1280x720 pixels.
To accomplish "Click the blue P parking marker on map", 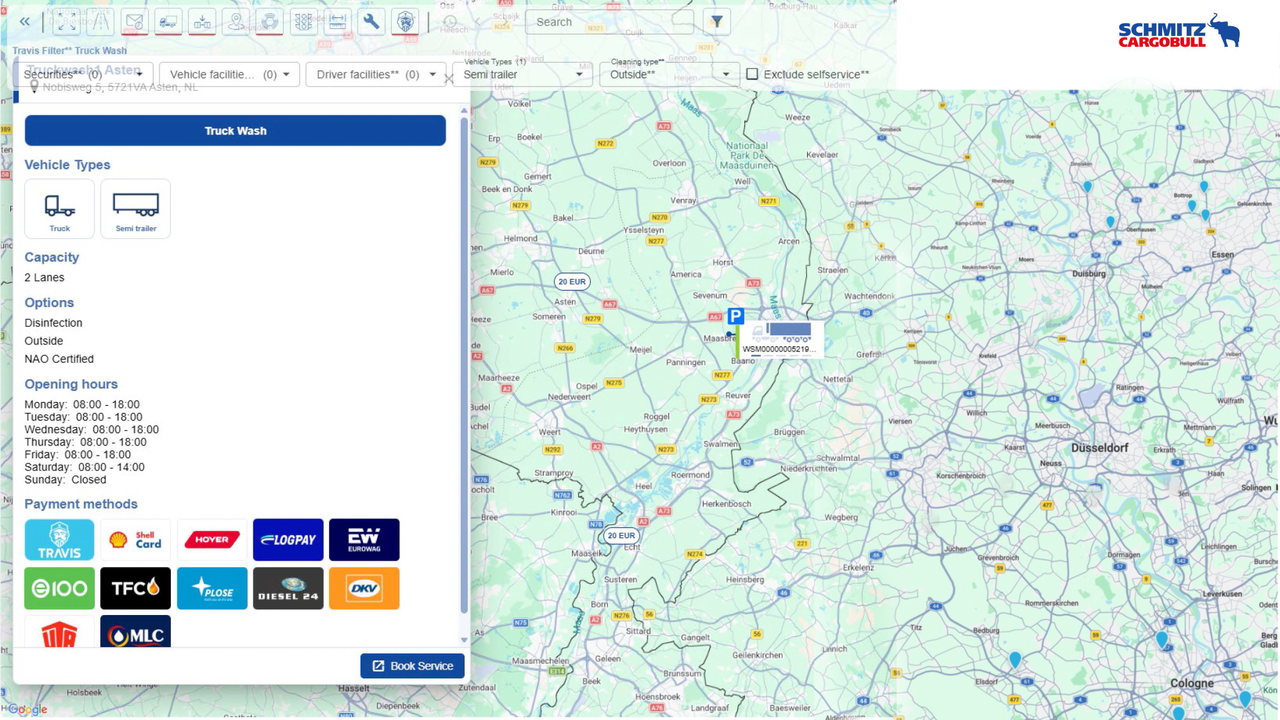I will (736, 316).
